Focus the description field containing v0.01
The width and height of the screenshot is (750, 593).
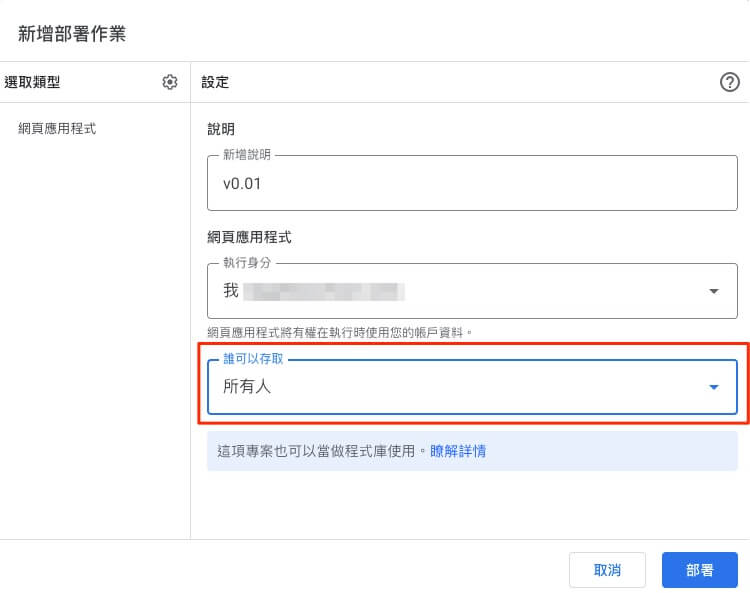click(471, 184)
